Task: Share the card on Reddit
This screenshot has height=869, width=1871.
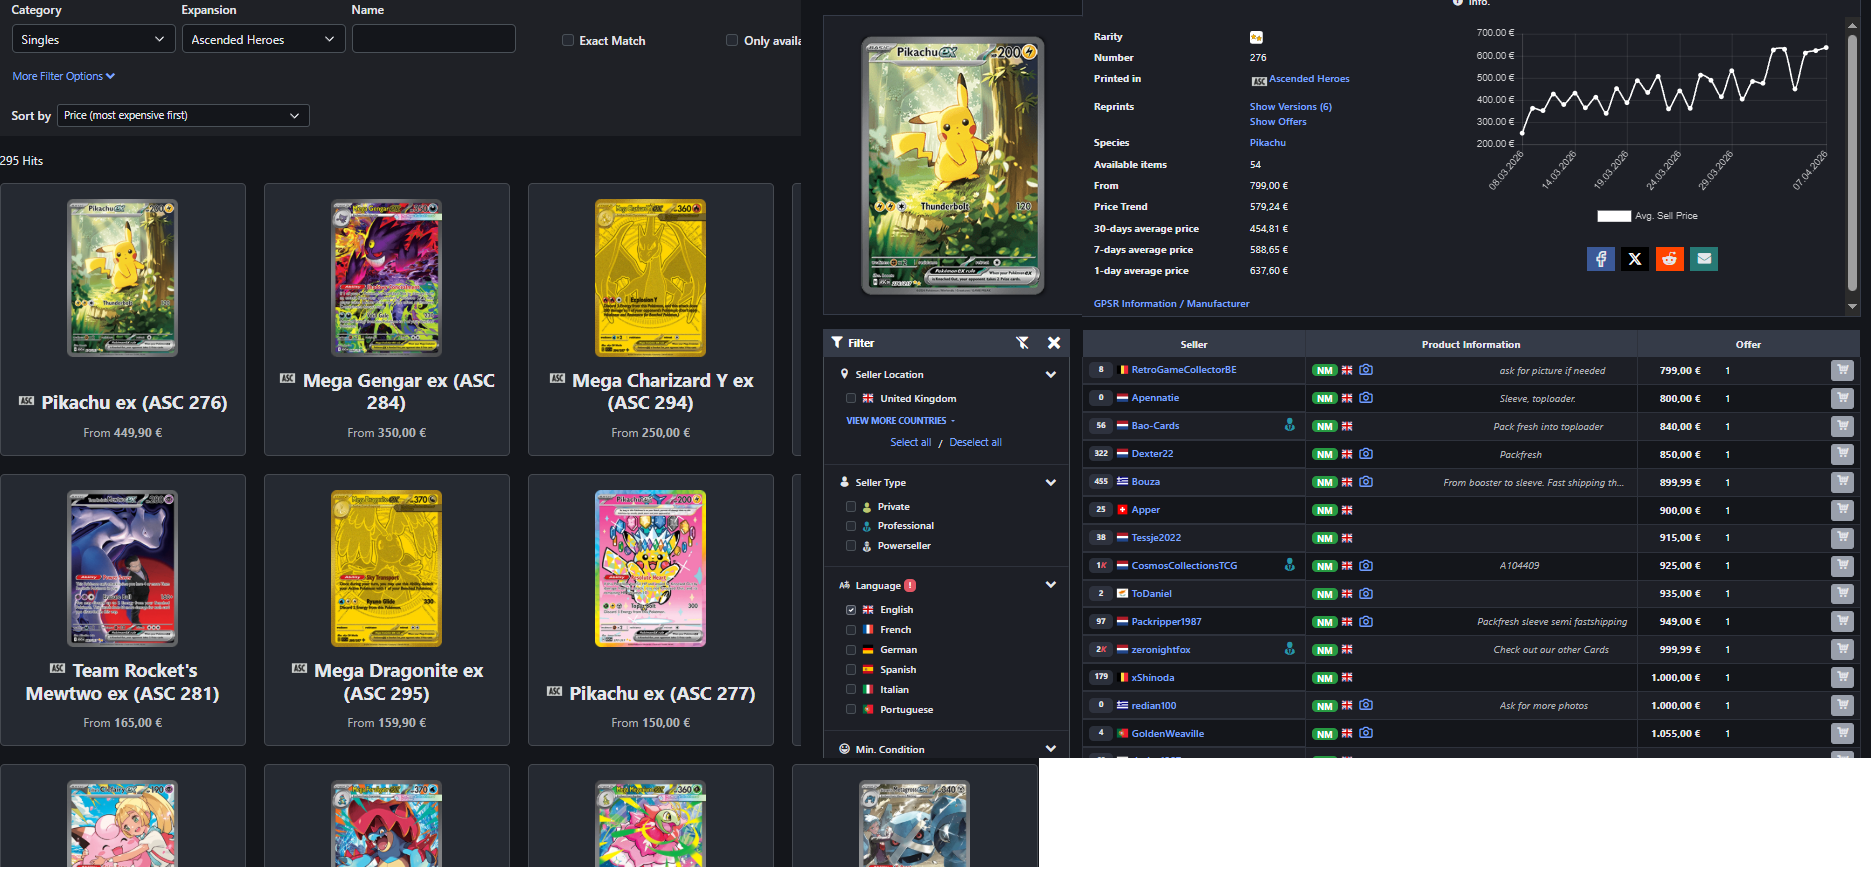Action: tap(1670, 259)
